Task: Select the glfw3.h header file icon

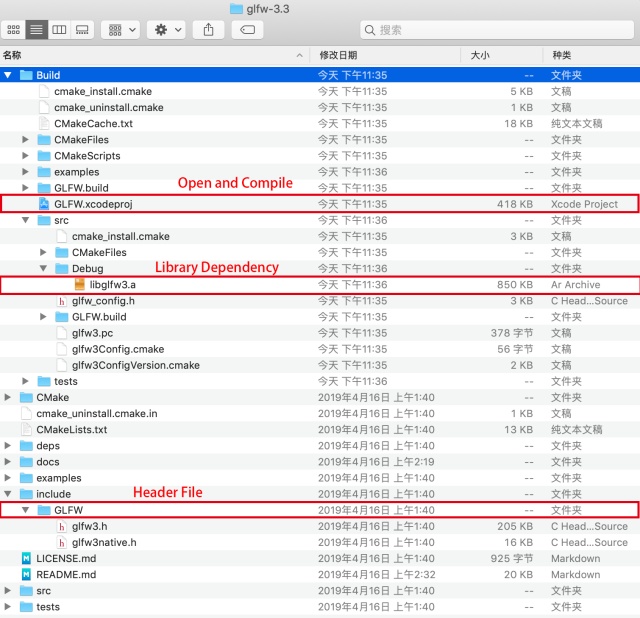Action: [62, 526]
